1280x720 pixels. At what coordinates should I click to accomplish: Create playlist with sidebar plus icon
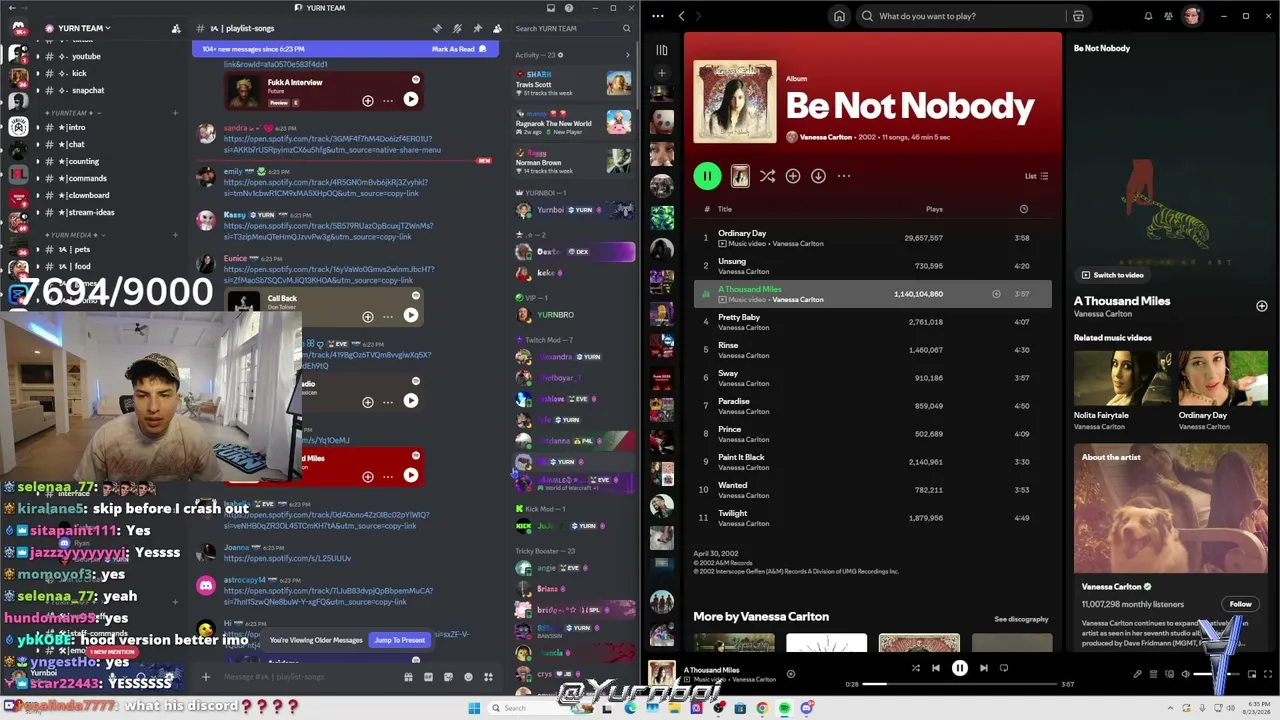[661, 73]
